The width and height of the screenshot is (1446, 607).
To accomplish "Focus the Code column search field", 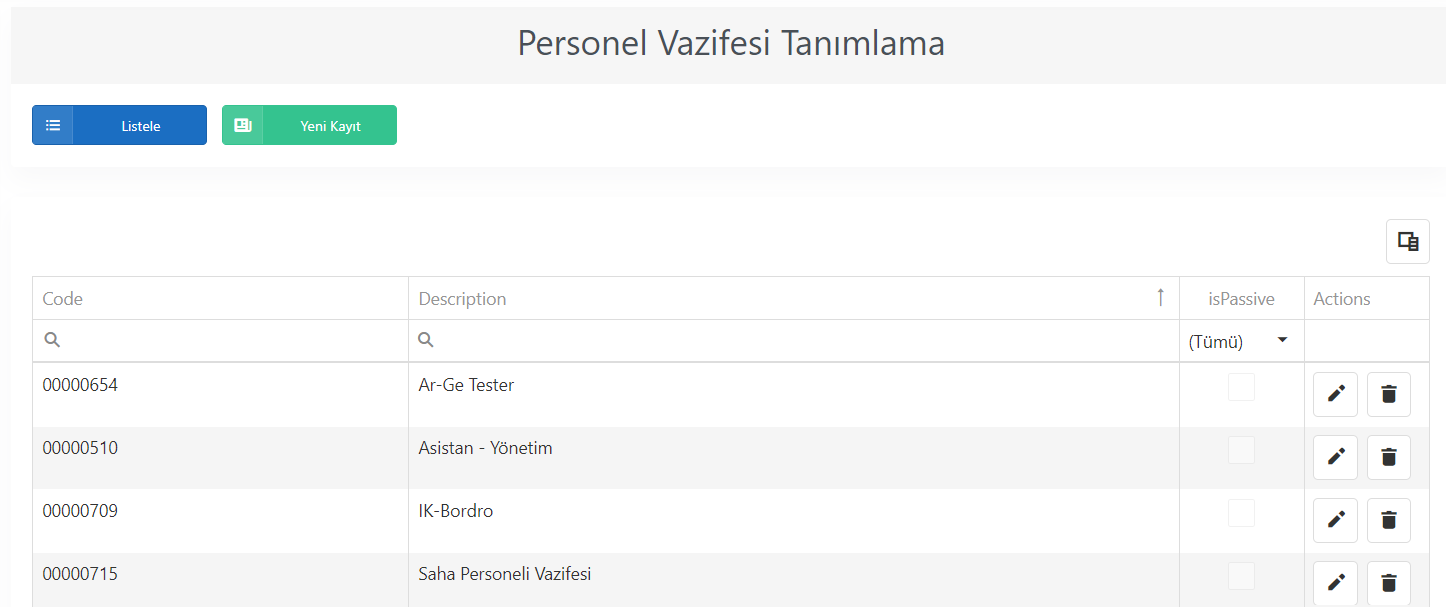I will (220, 341).
